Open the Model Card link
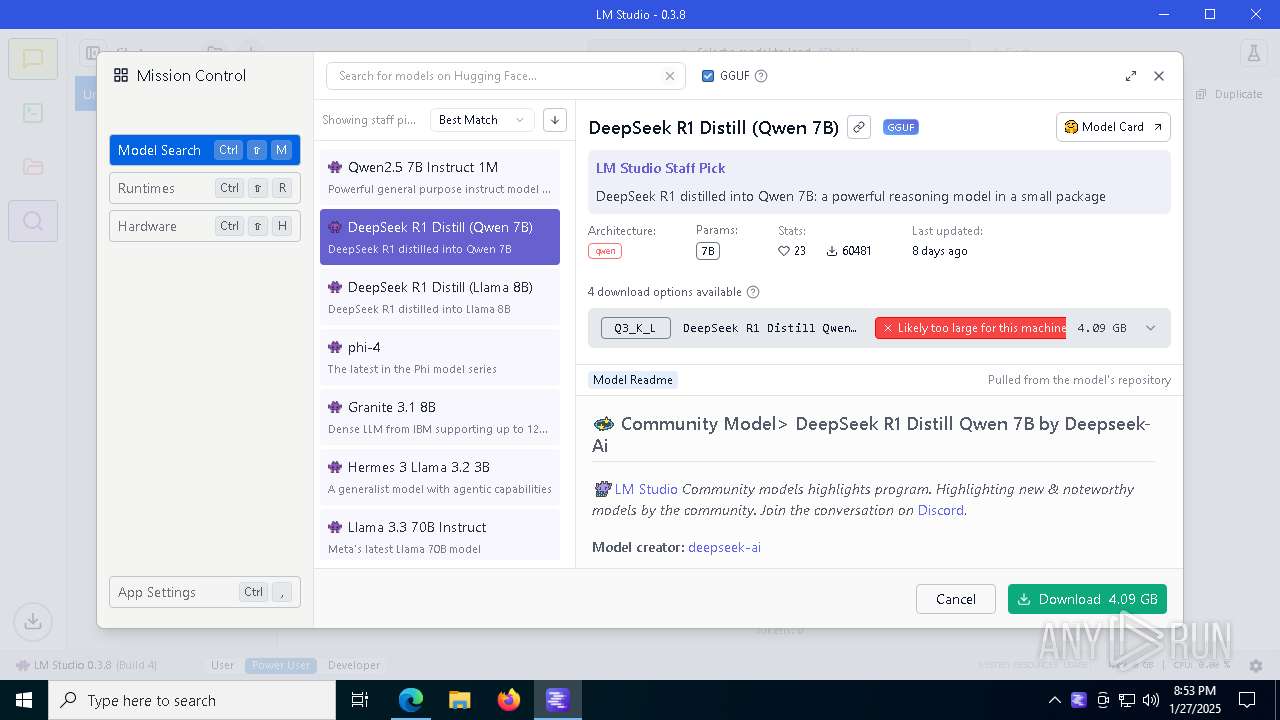 [x=1113, y=127]
